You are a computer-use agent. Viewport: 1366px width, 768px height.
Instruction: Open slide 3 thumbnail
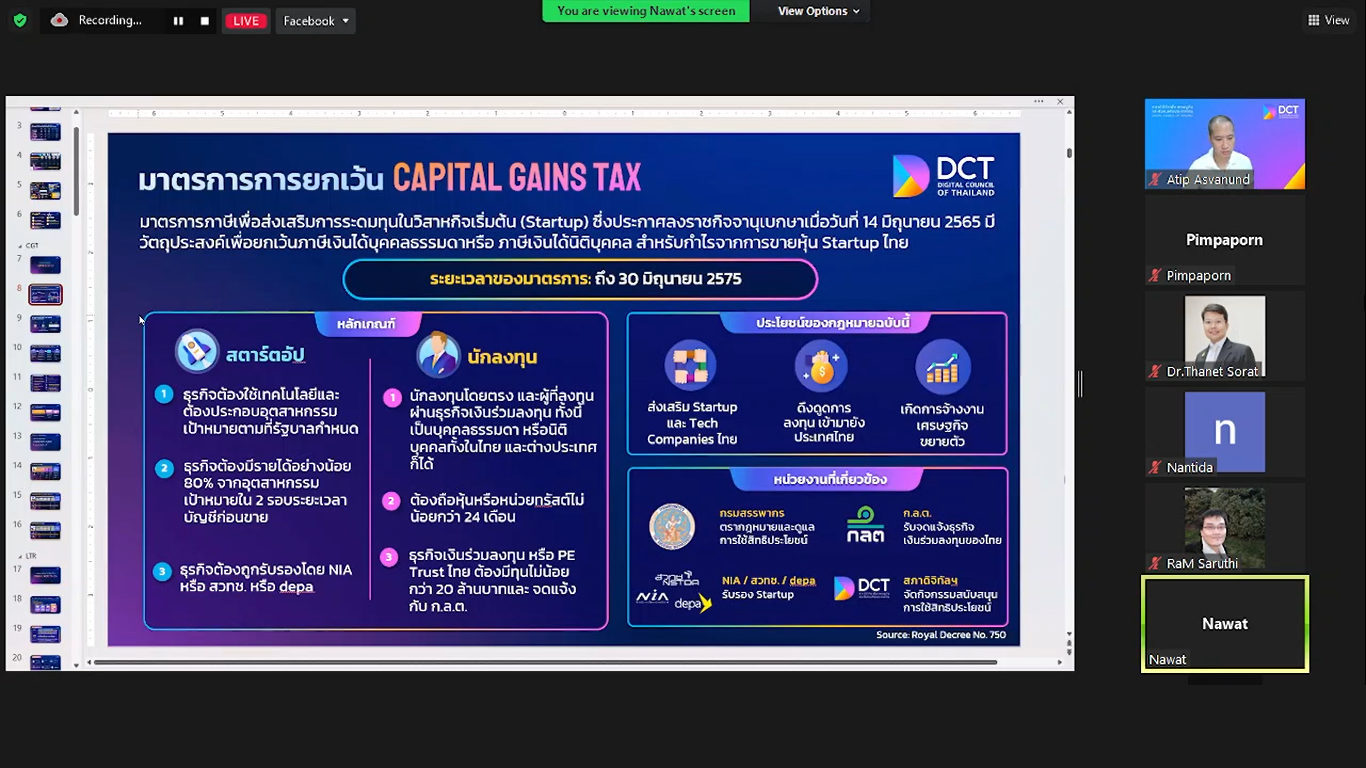(x=45, y=132)
